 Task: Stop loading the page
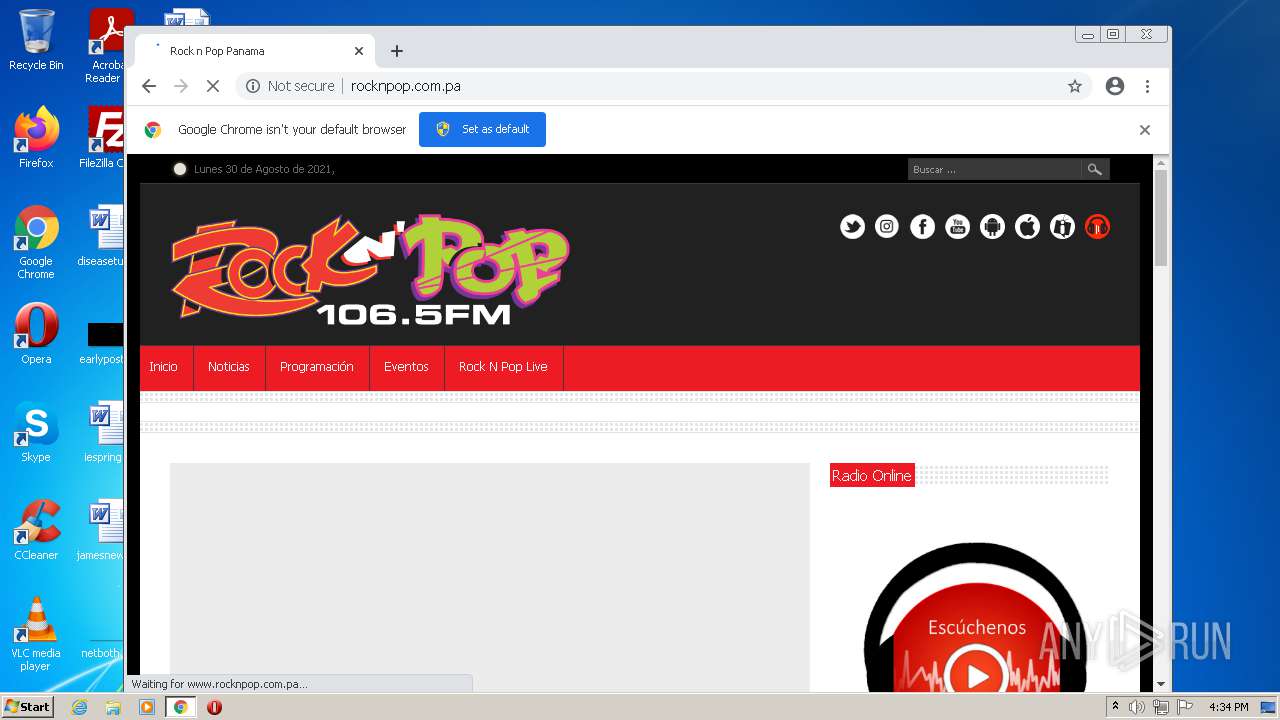tap(212, 86)
